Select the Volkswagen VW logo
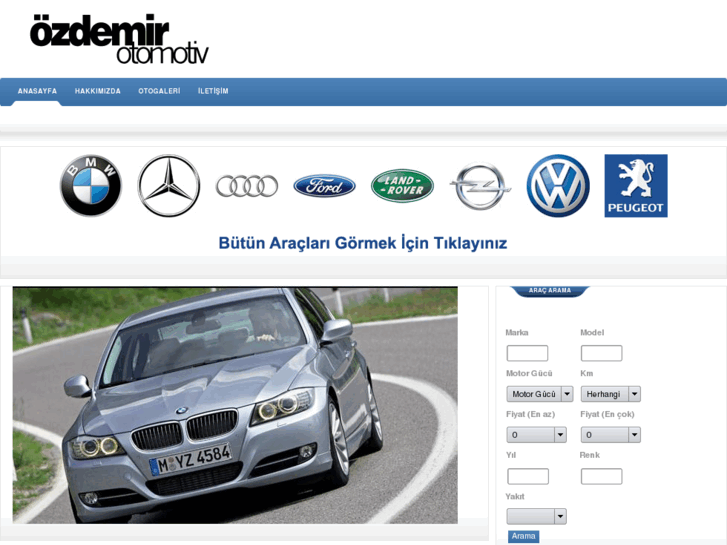 (558, 186)
